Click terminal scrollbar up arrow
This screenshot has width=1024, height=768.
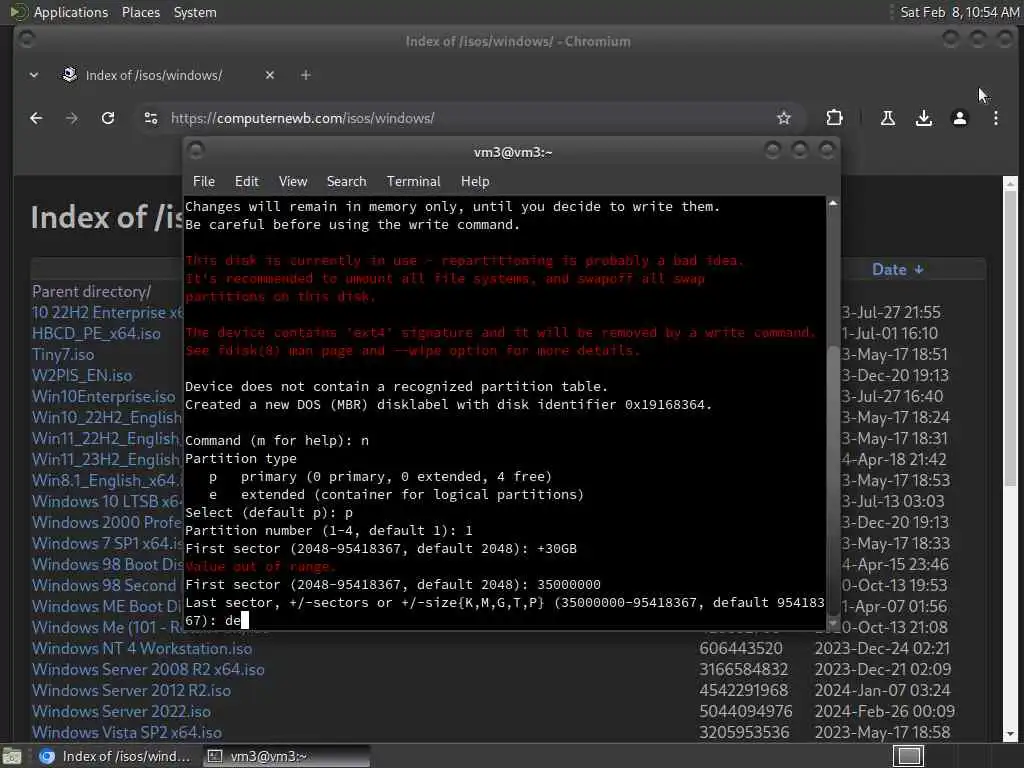tap(833, 204)
